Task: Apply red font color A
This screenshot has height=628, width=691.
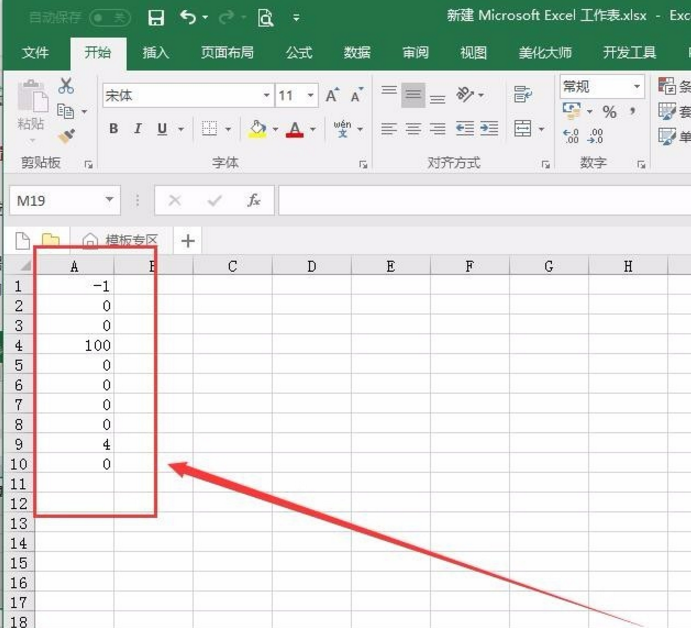Action: click(x=295, y=129)
